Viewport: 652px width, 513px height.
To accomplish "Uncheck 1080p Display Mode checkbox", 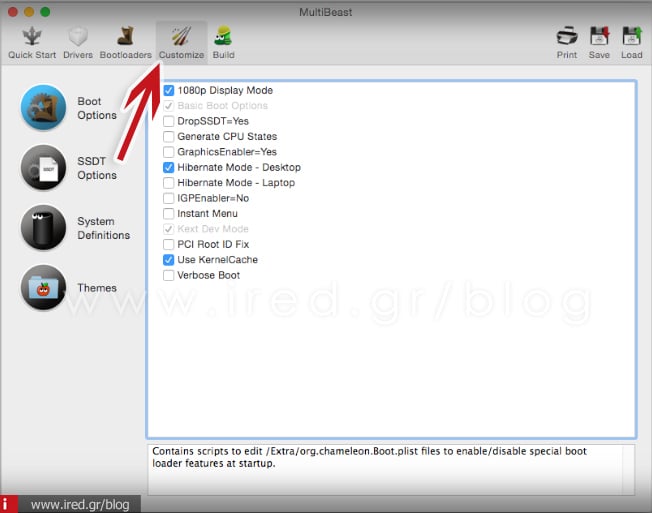I will (x=168, y=90).
